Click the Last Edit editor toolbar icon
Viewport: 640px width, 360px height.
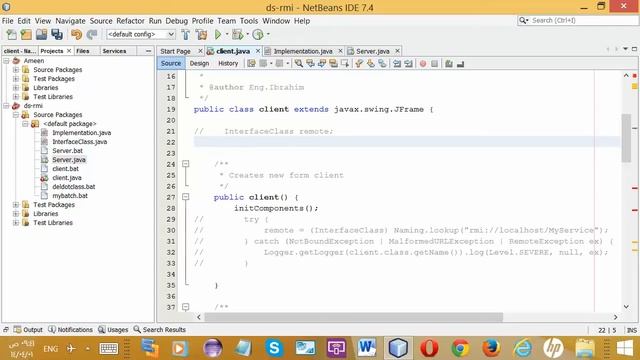251,64
